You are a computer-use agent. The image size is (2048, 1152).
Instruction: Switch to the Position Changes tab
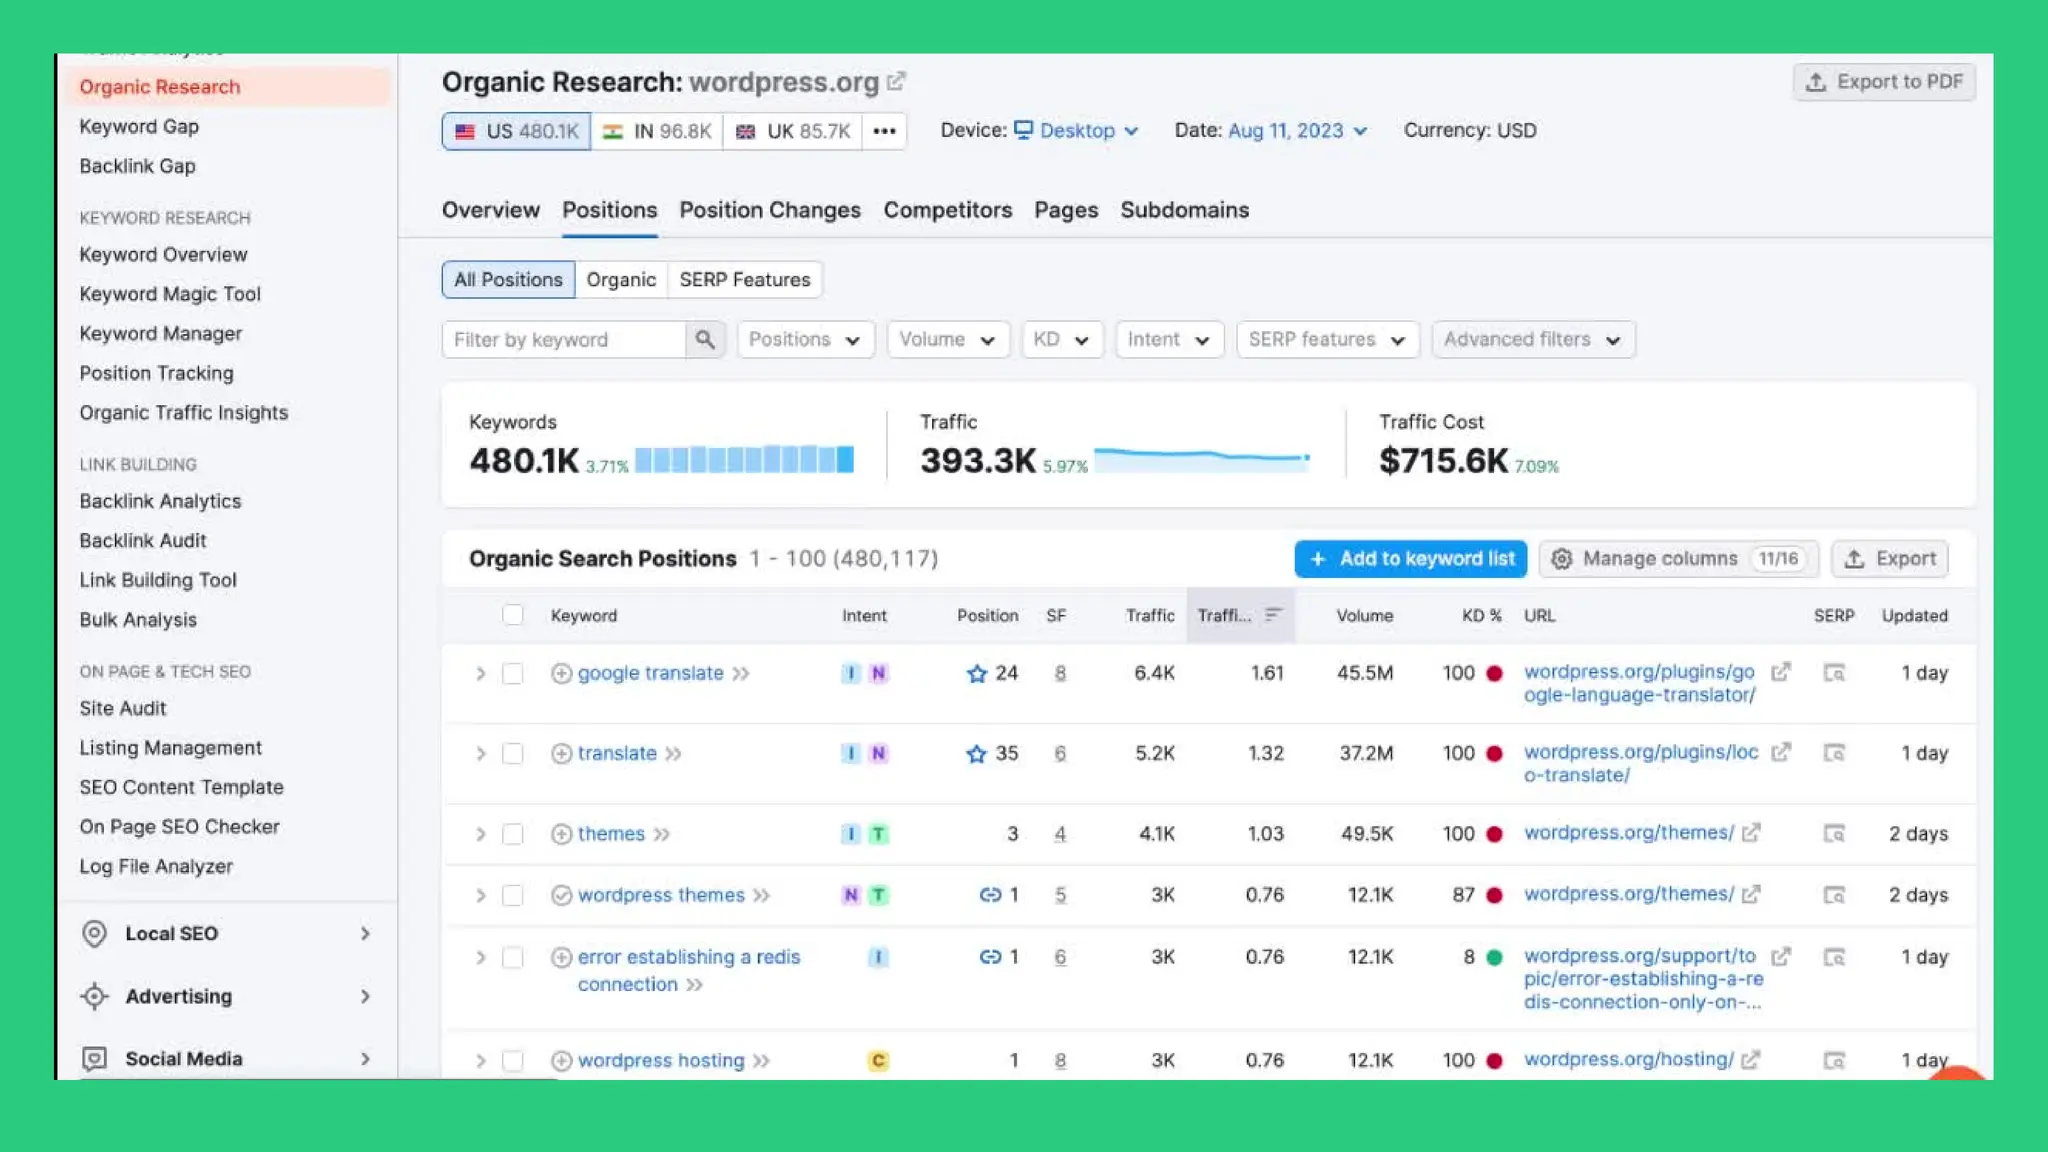(x=769, y=210)
